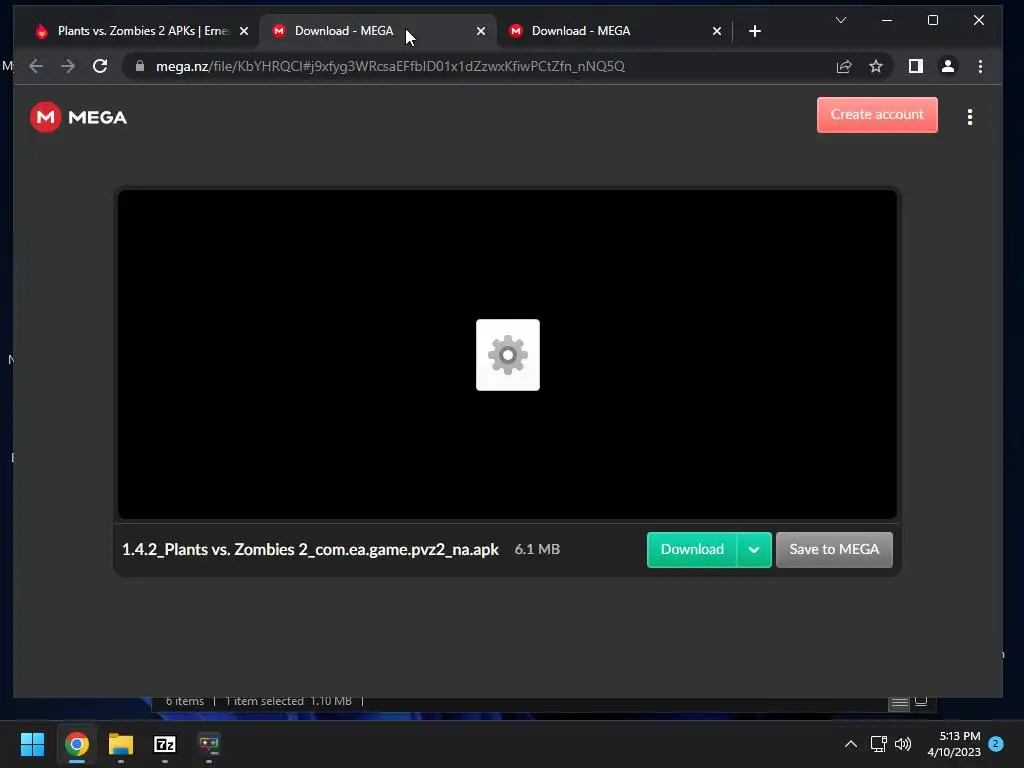
Task: Reload the MEGA page
Action: [x=100, y=66]
